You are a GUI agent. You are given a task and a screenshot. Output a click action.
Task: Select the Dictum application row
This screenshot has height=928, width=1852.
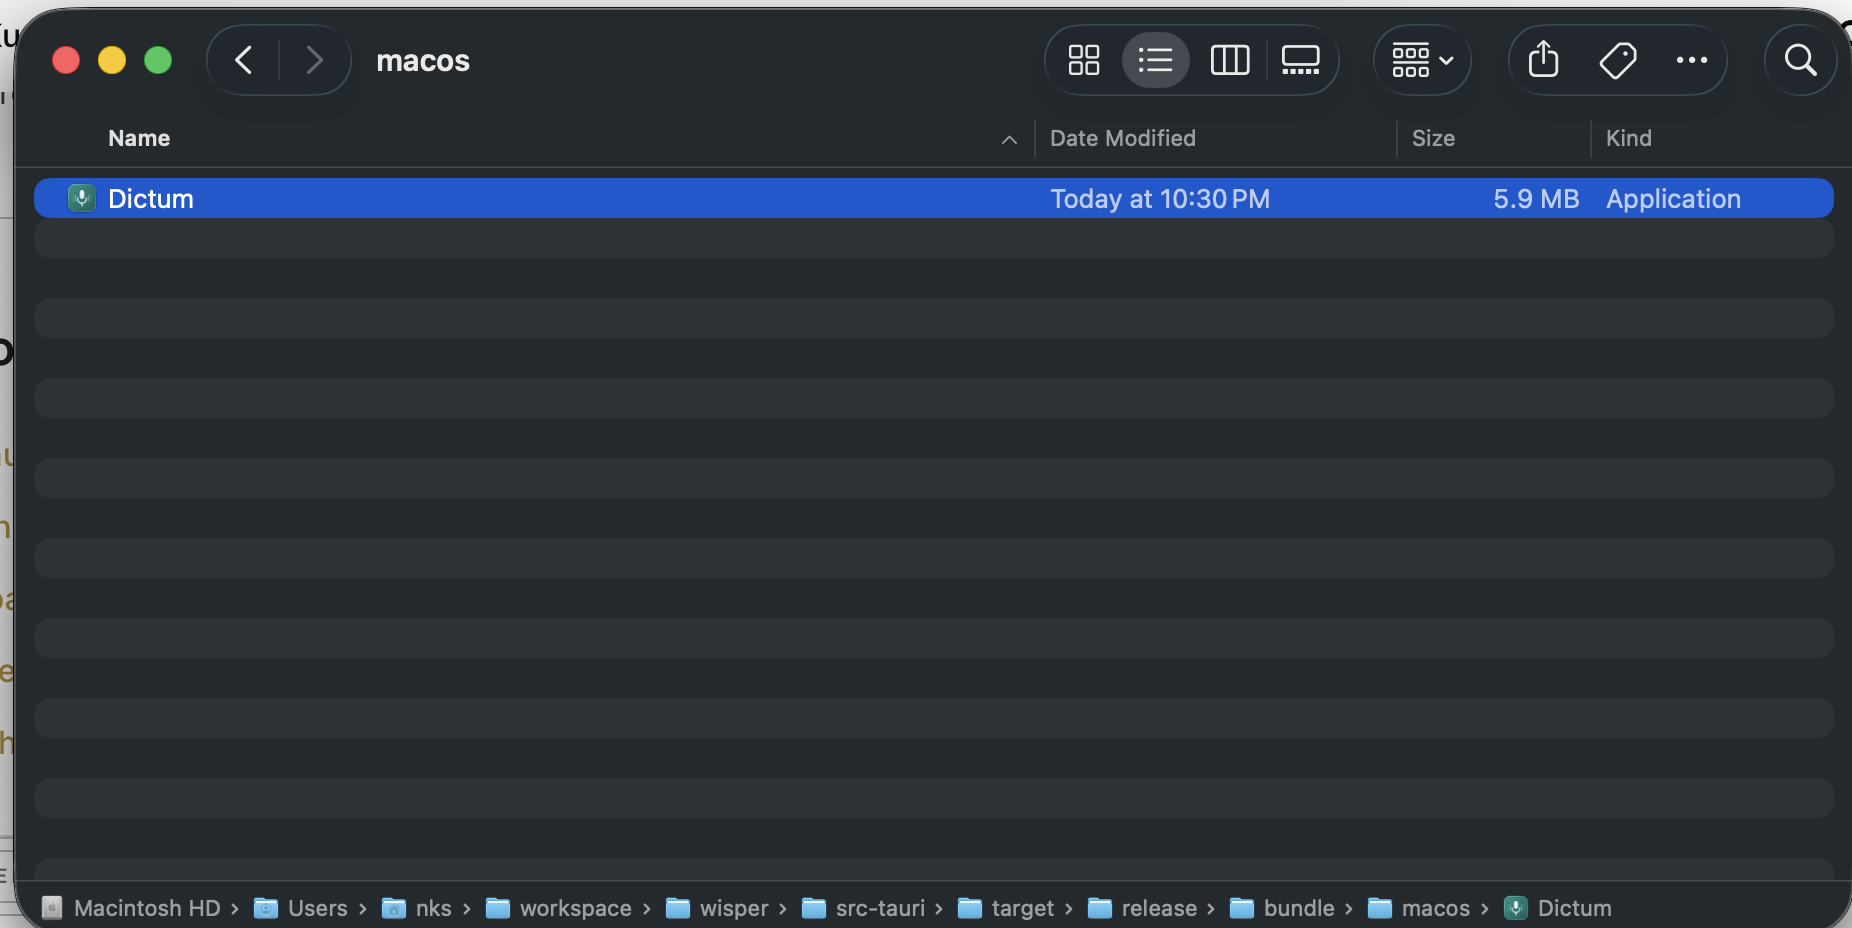[x=600, y=198]
